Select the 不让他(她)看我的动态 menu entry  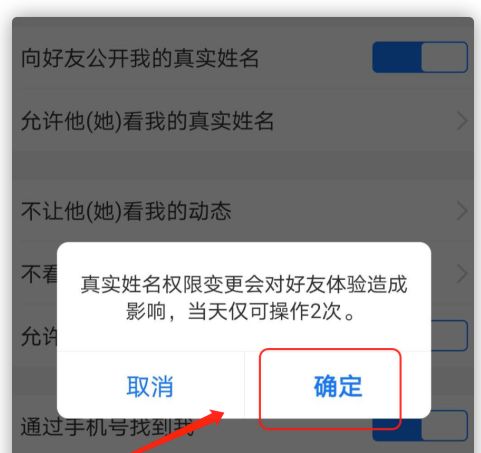(x=243, y=211)
